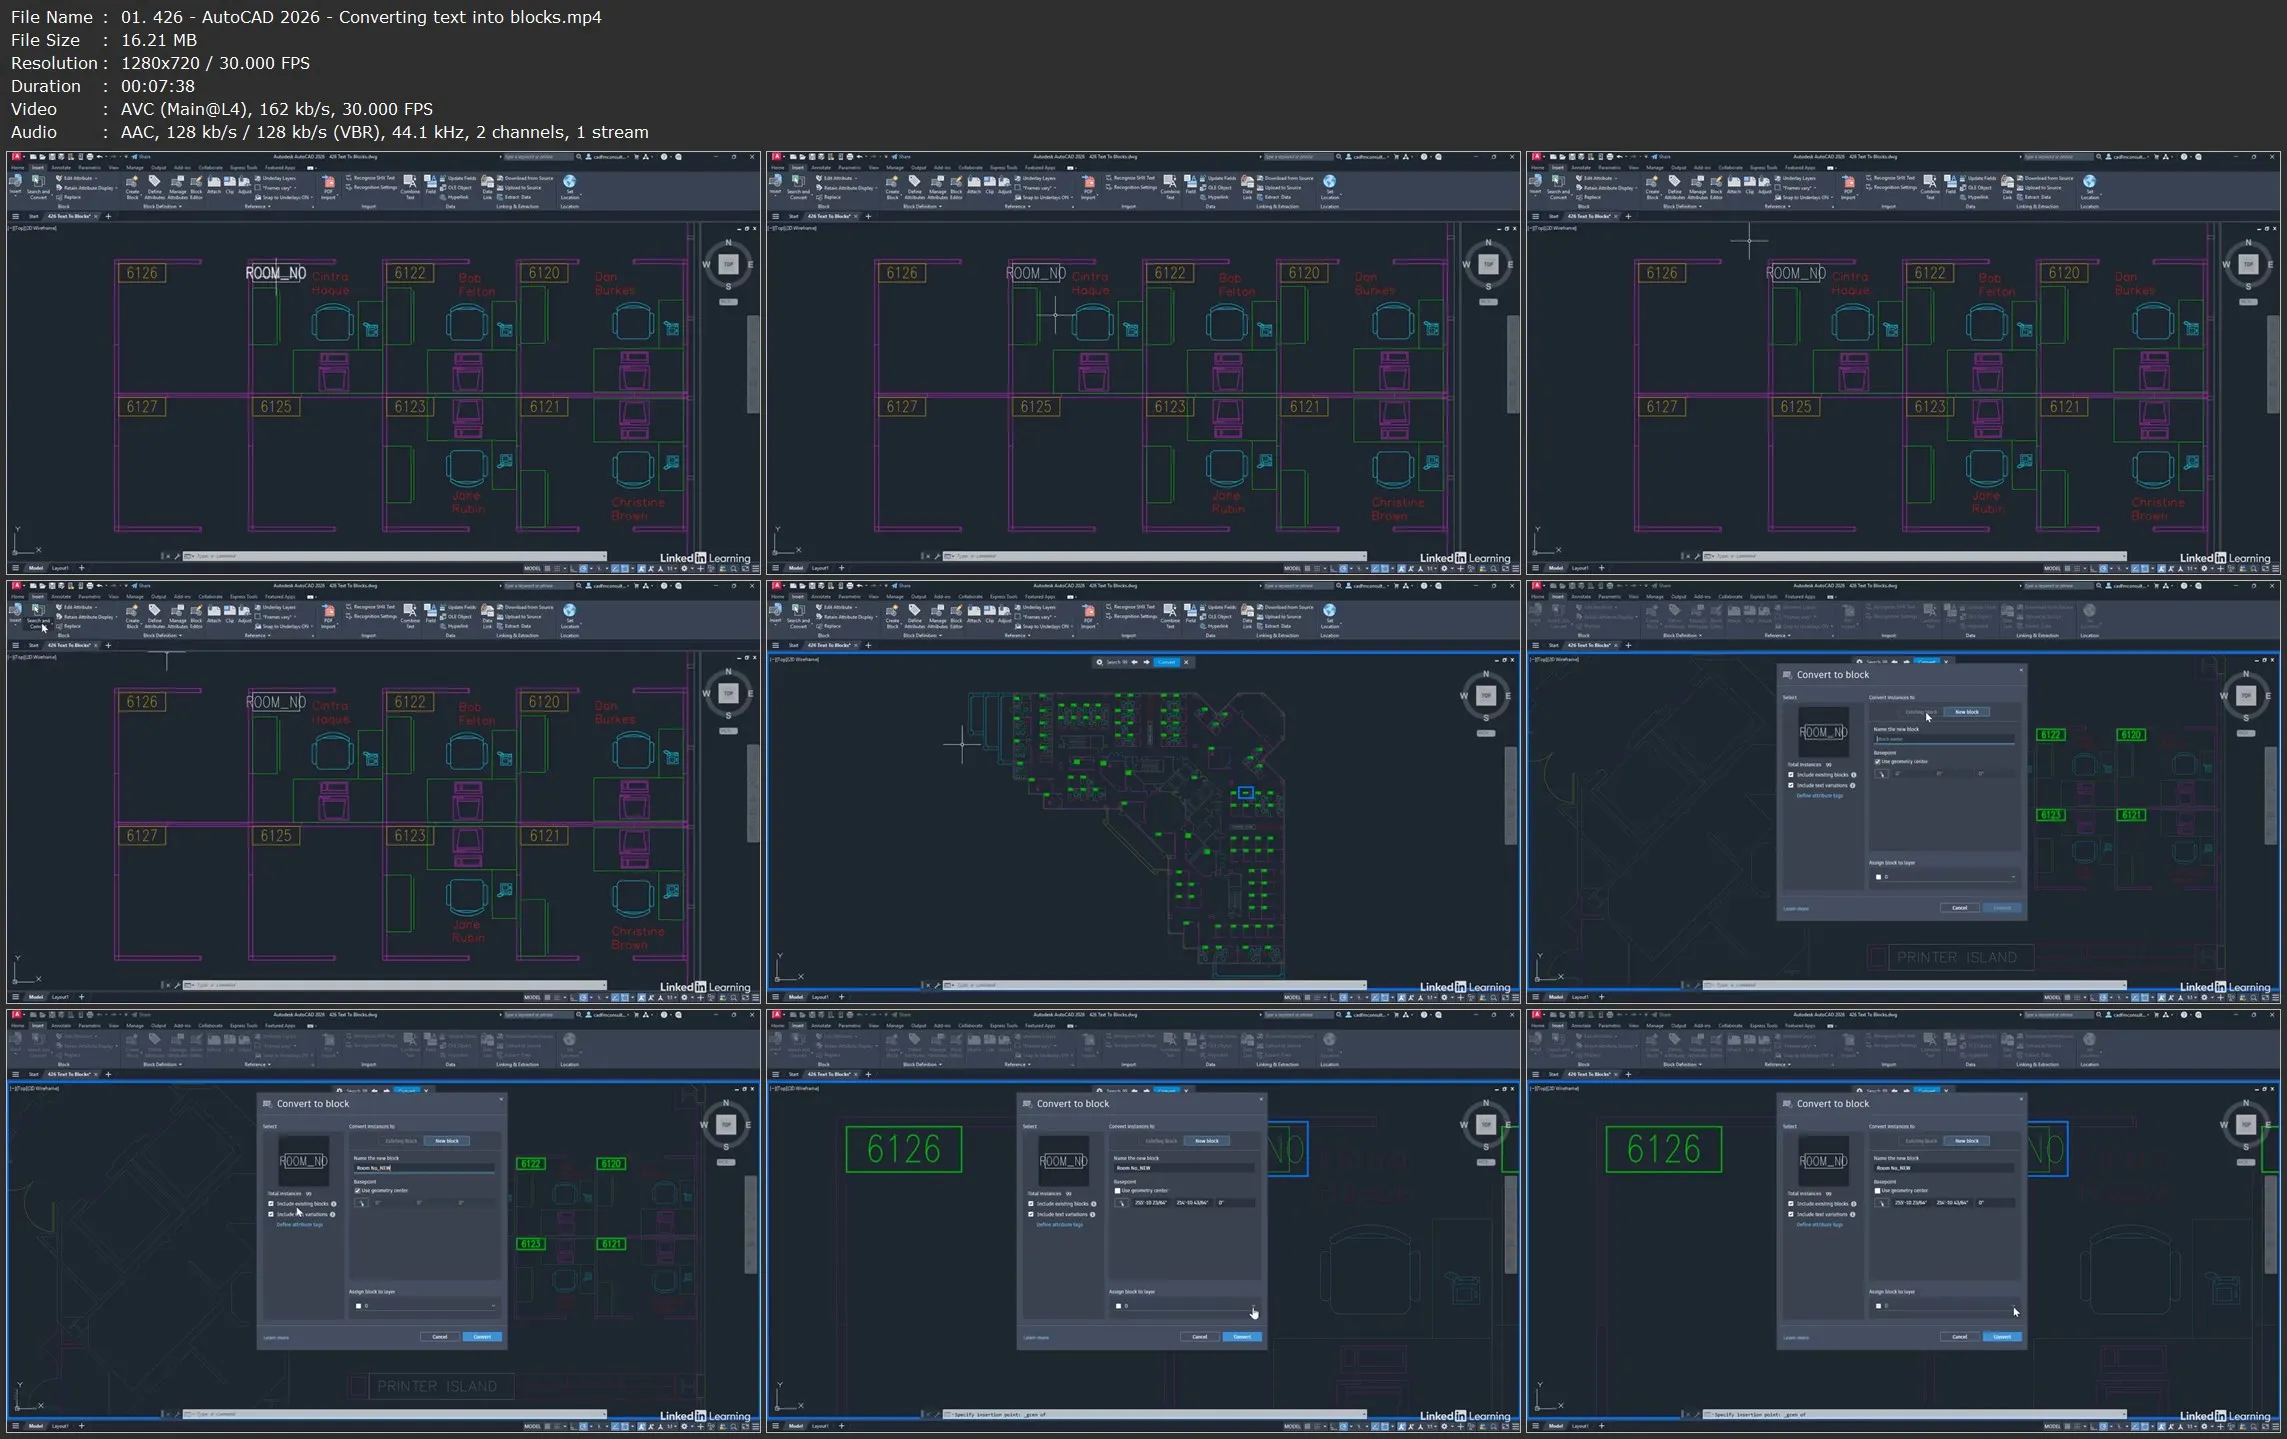
Task: Open Manage Attributes in the full floor-plan frame
Action: tap(937, 616)
